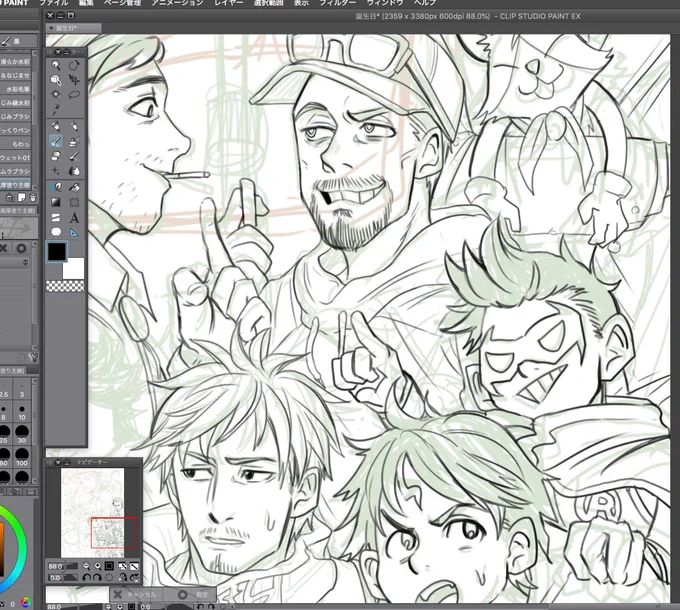Select the Pencil tool
Viewport: 680px width, 610px height.
(74, 126)
